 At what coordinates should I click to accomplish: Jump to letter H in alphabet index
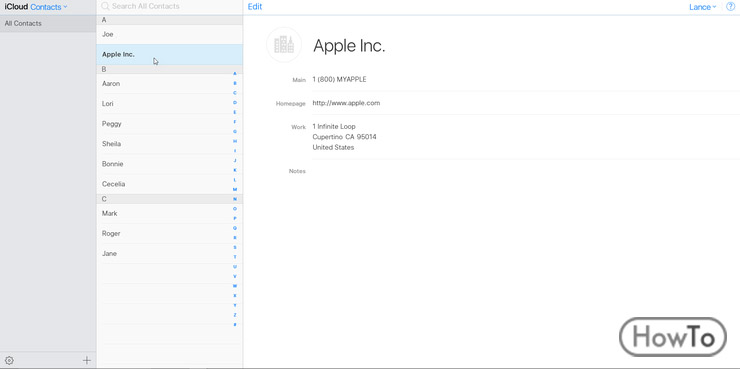point(235,141)
